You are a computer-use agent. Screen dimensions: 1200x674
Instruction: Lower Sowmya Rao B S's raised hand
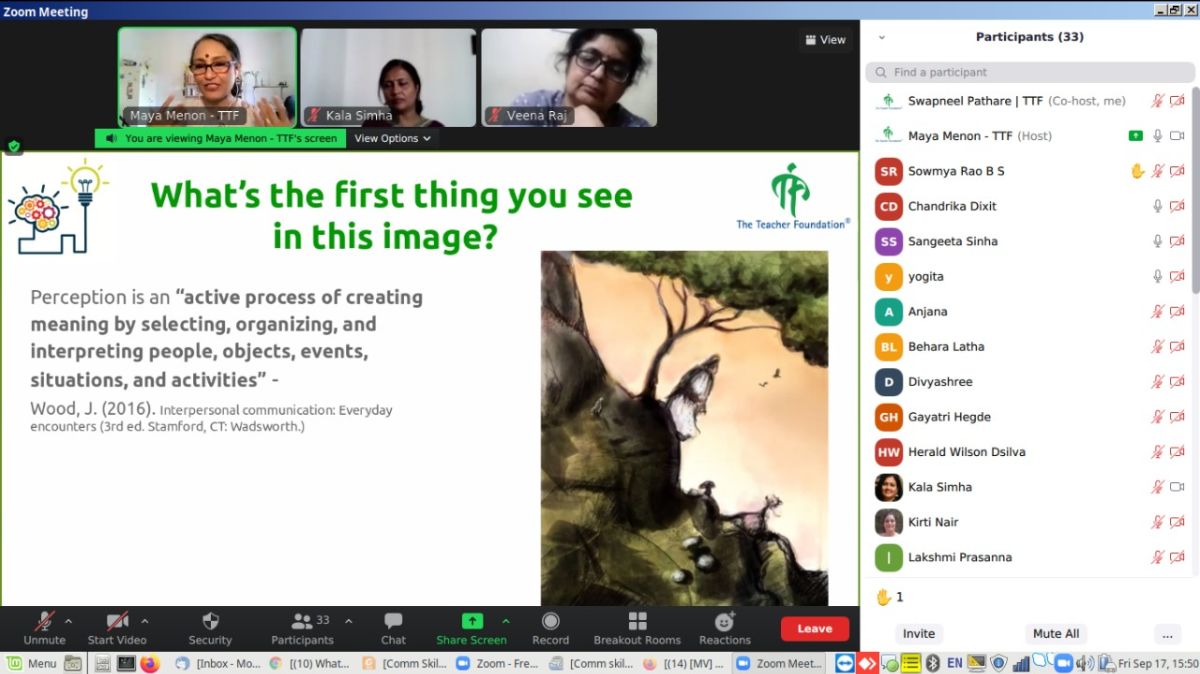tap(1137, 171)
